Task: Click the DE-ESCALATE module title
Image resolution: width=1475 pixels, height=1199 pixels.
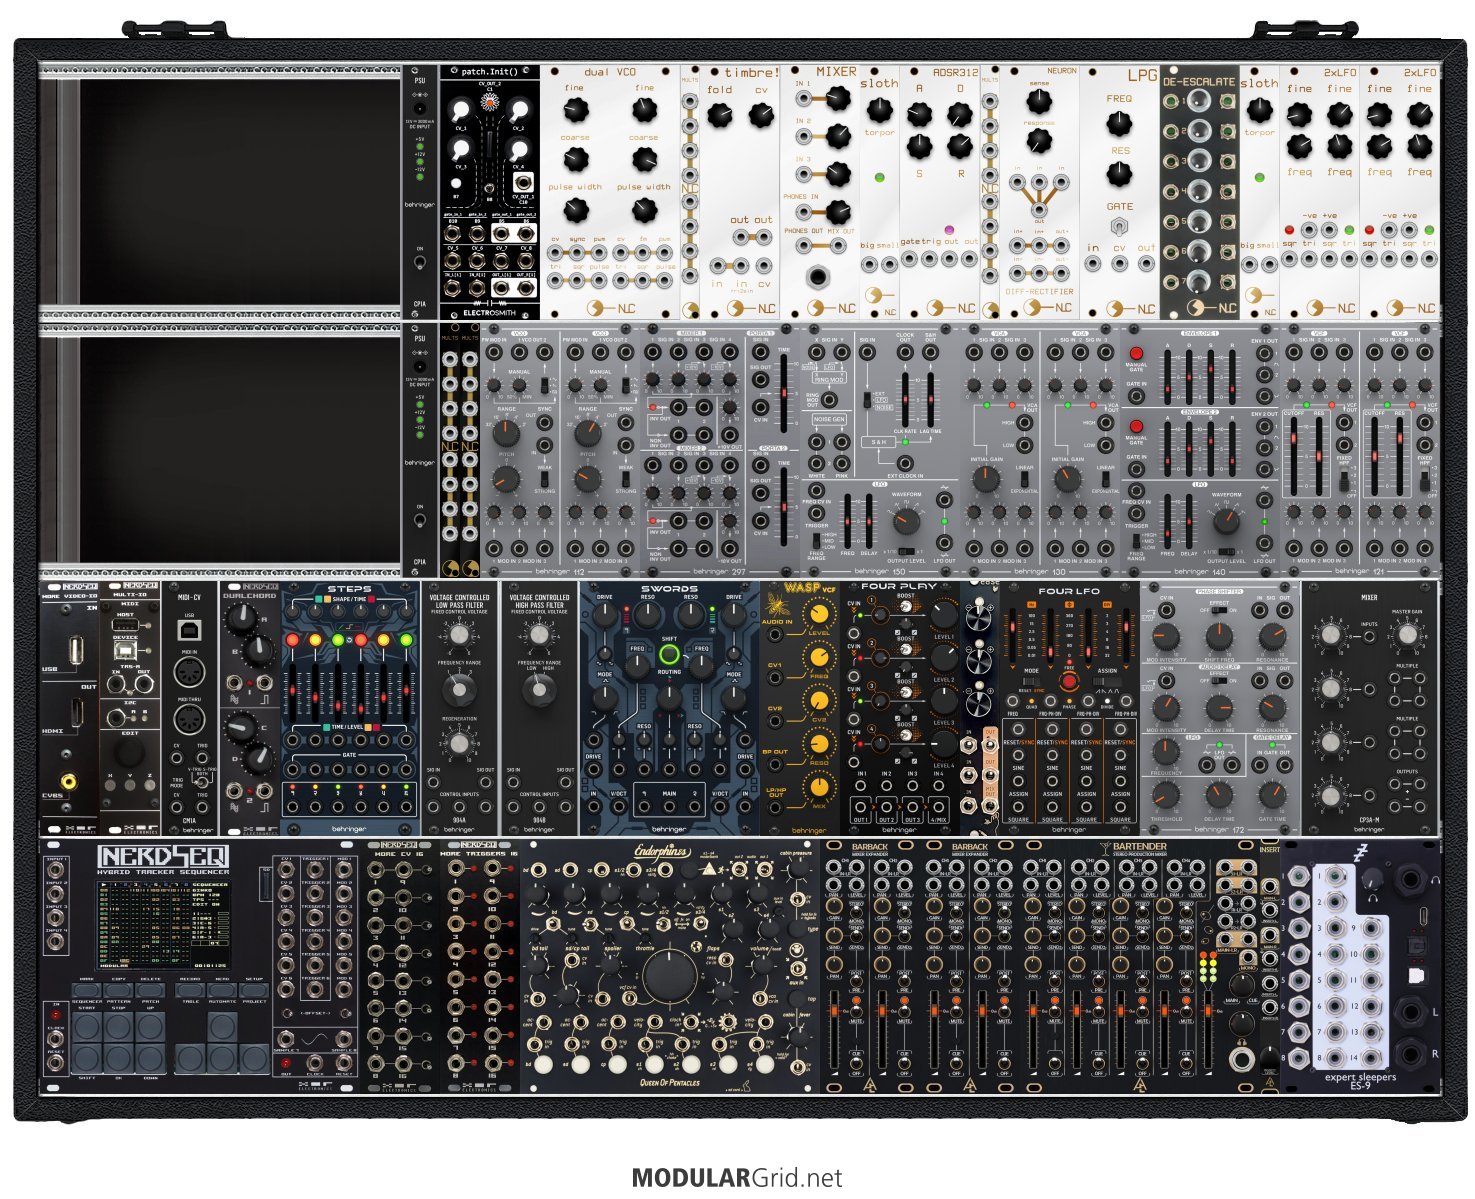Action: [1199, 82]
